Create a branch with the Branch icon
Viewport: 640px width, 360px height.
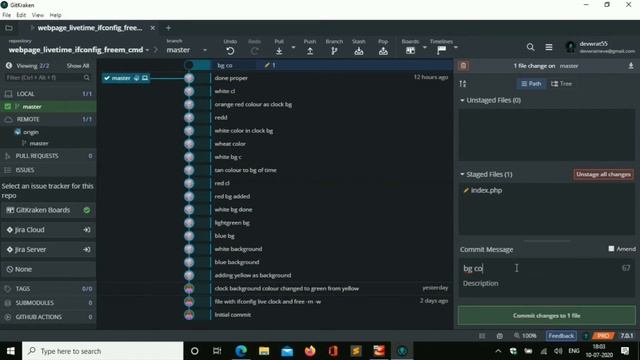[334, 51]
